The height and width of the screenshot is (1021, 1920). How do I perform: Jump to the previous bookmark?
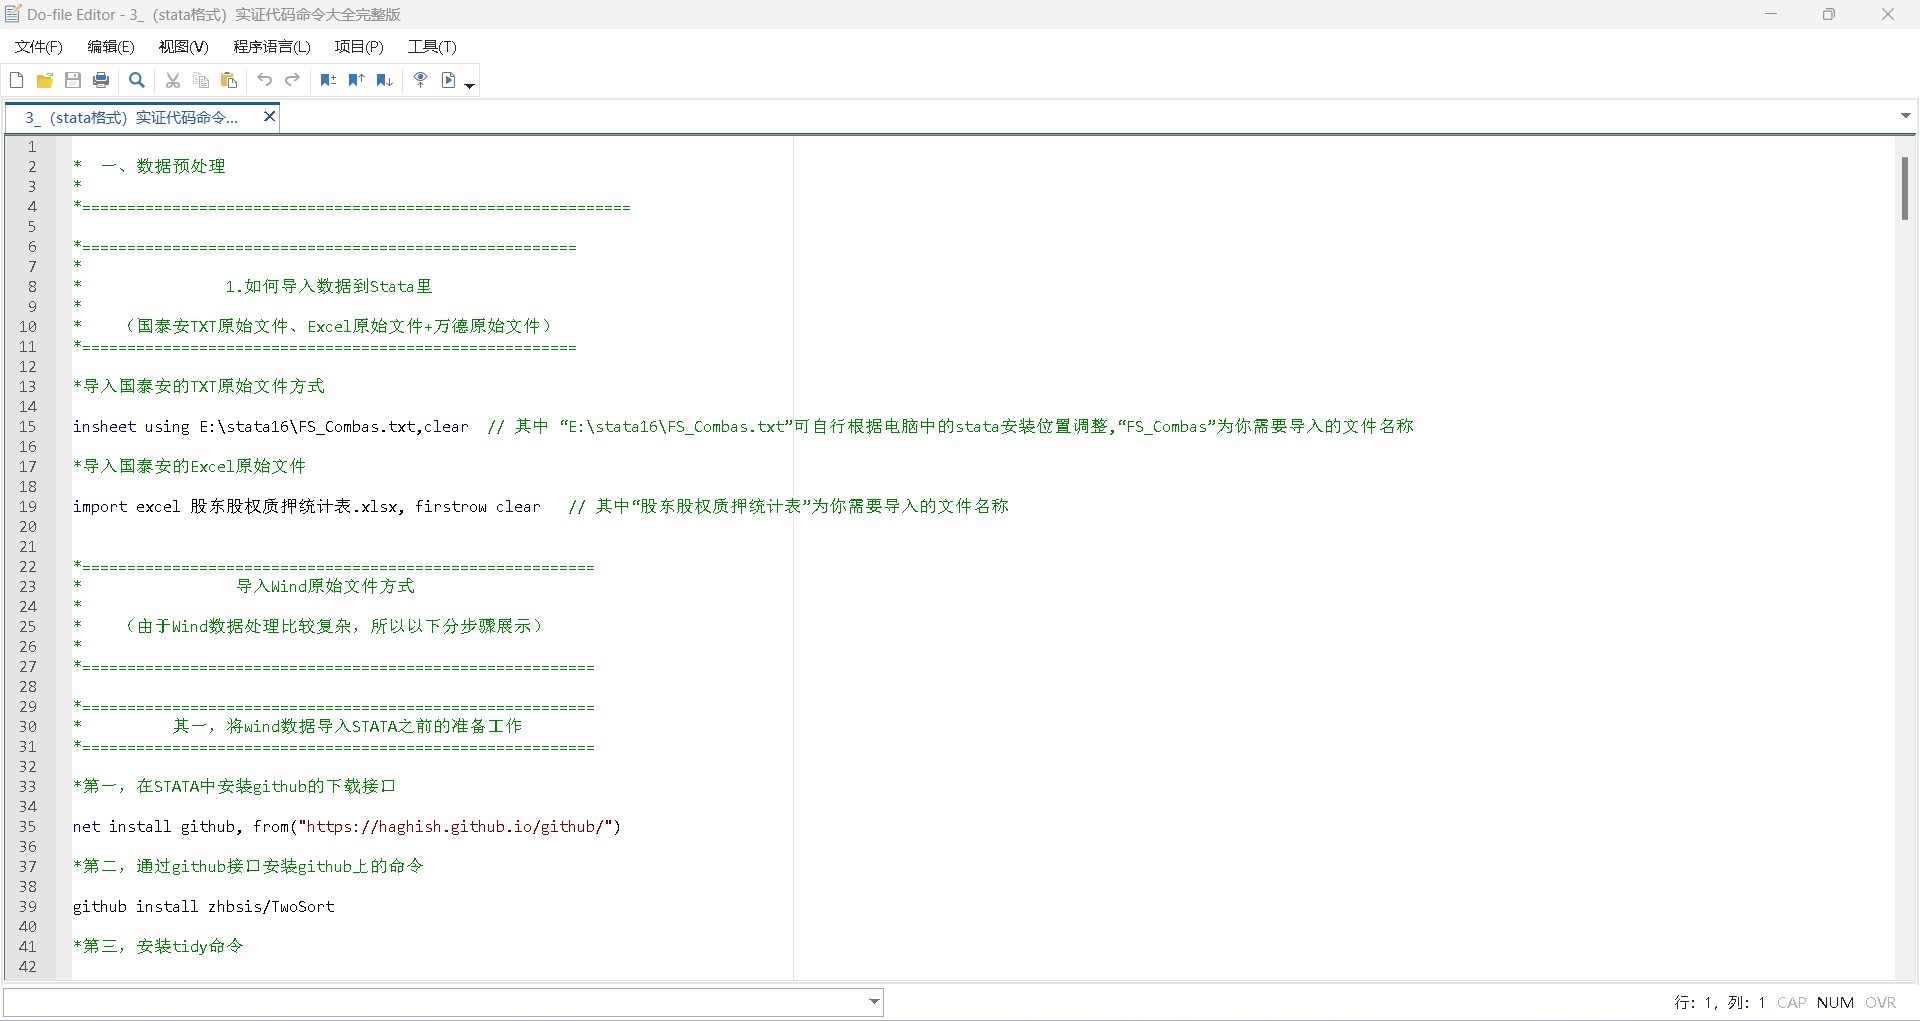[x=356, y=80]
